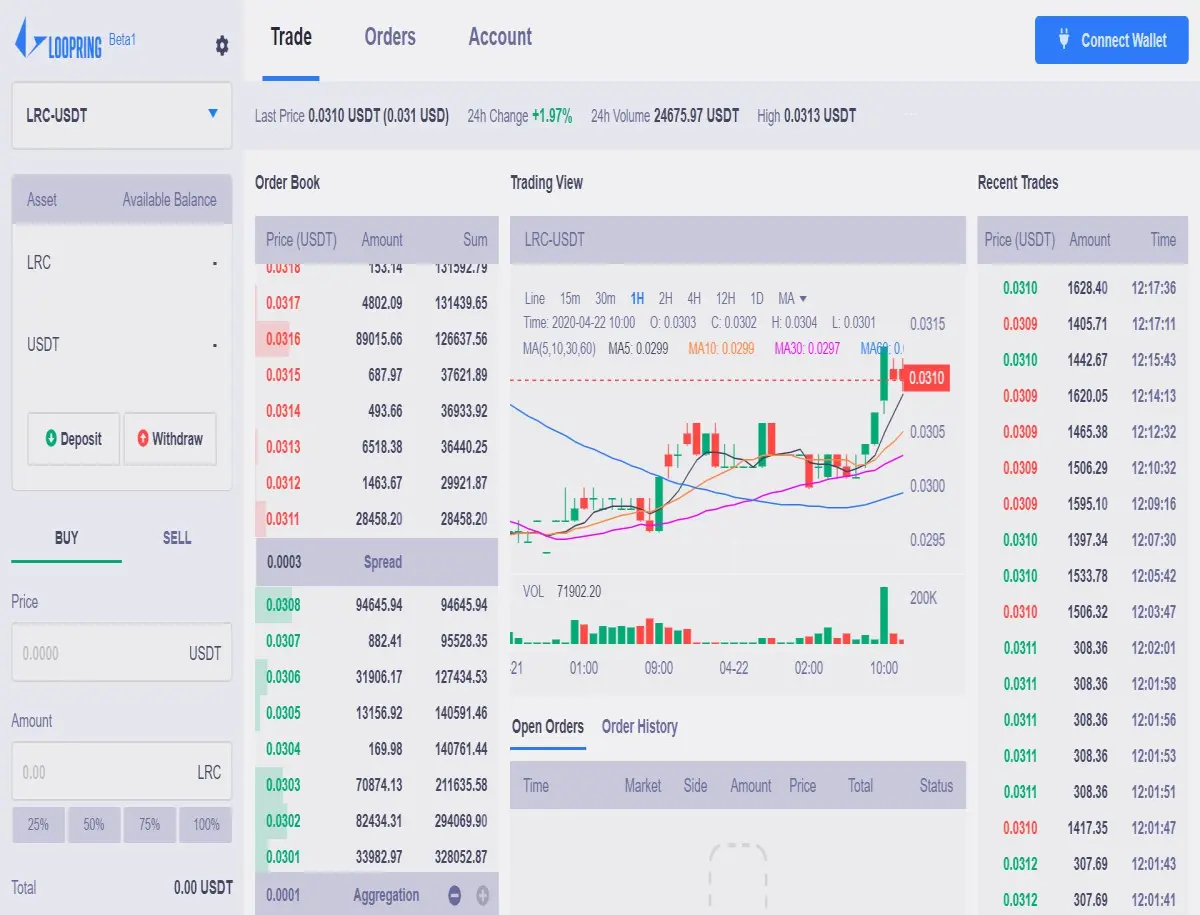Show the Order History tab

pos(640,727)
